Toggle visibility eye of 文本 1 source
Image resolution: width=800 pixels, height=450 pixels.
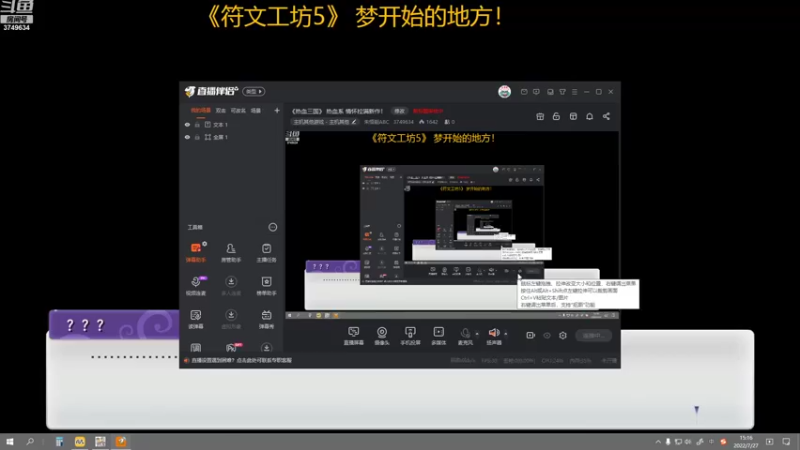point(187,124)
